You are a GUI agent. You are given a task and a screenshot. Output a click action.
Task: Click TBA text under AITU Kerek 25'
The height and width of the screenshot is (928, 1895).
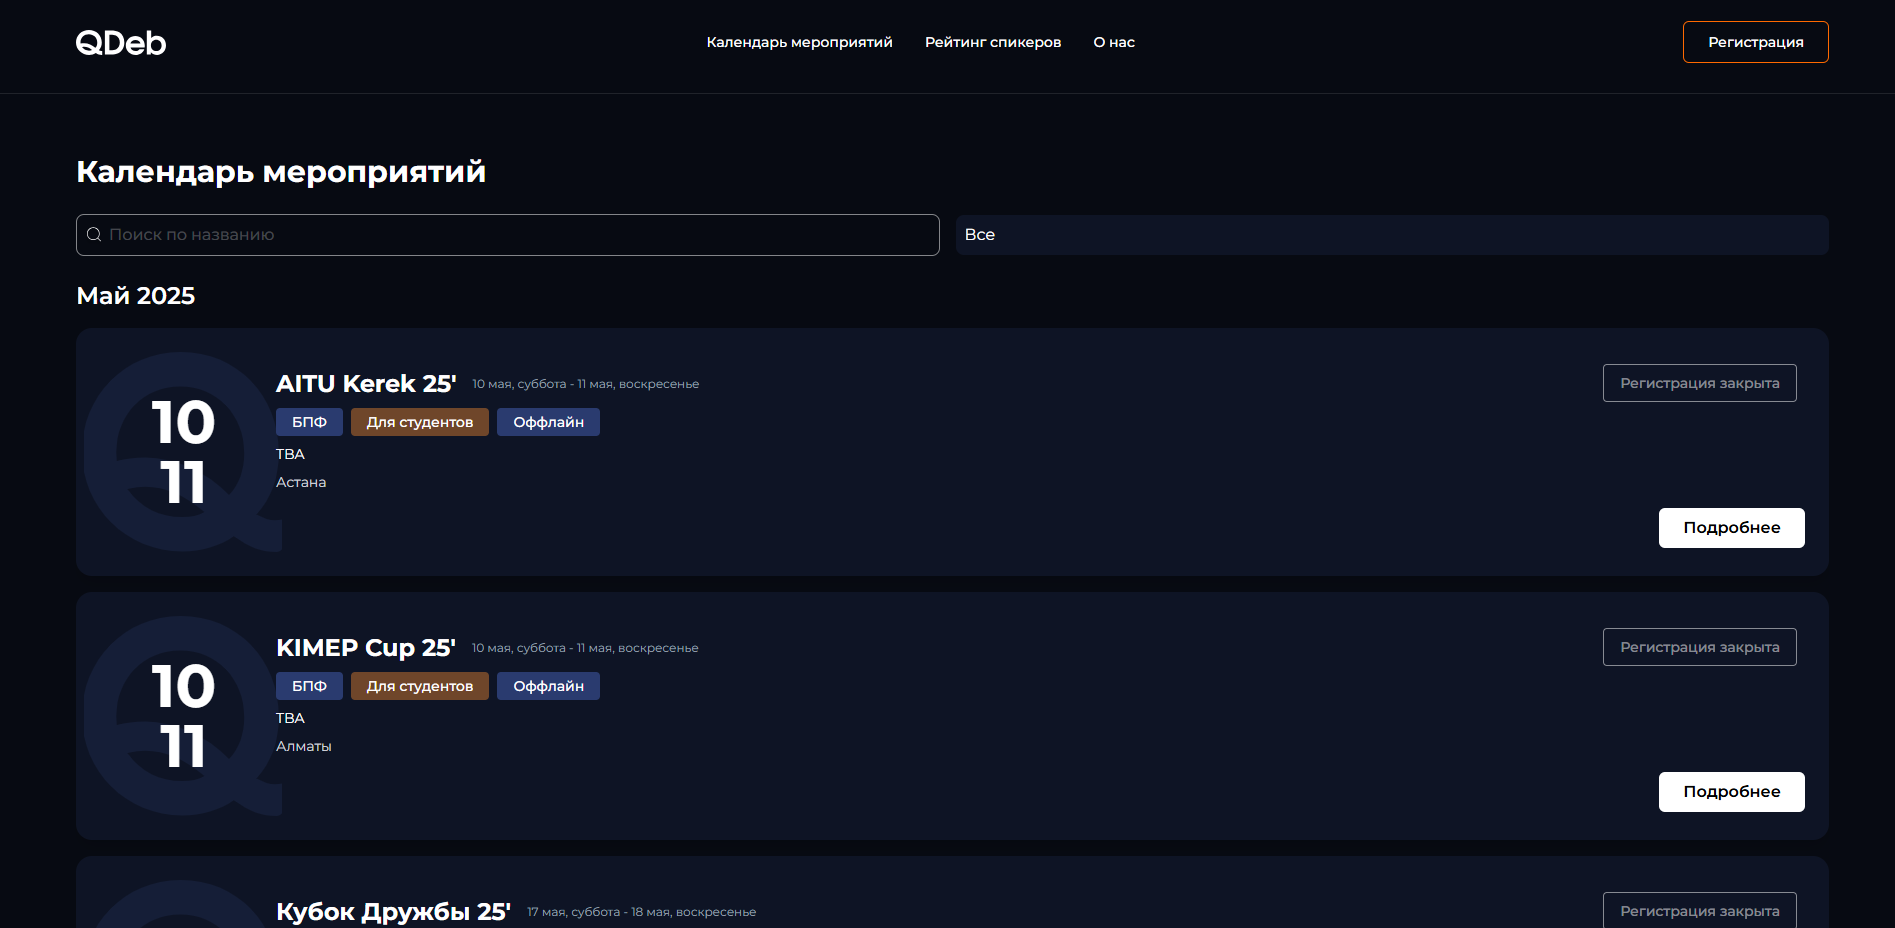[x=290, y=454]
